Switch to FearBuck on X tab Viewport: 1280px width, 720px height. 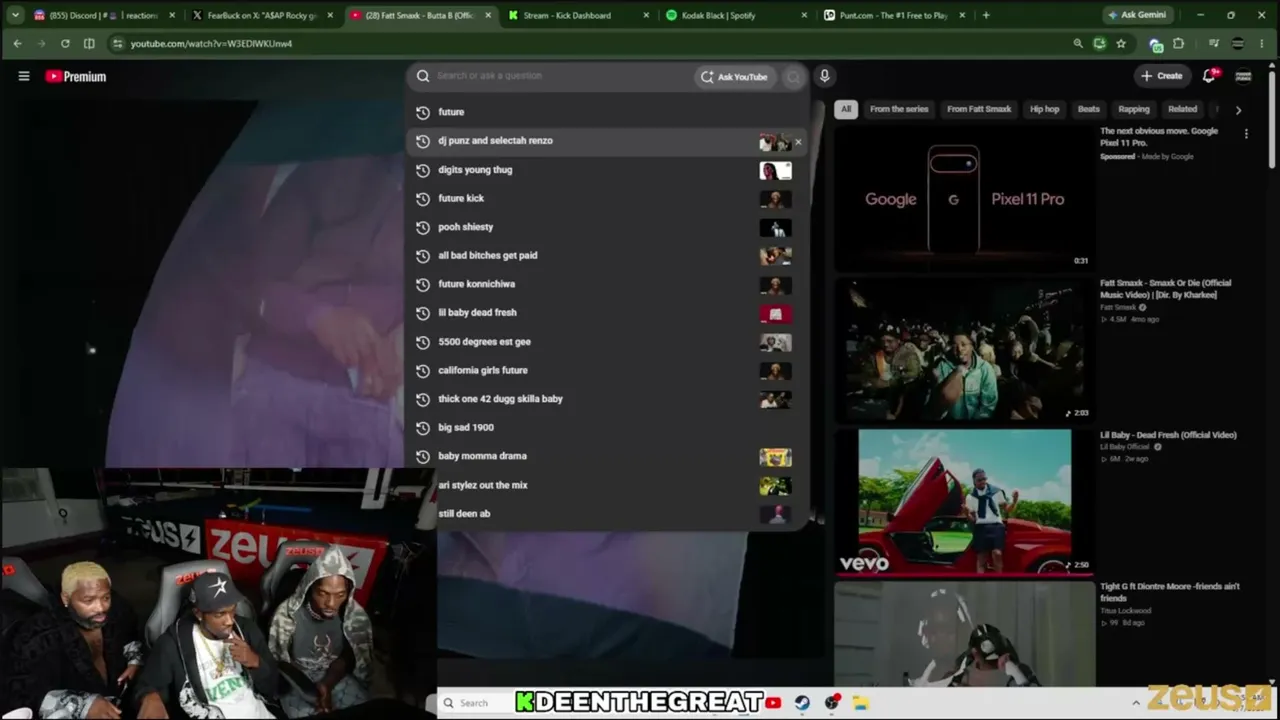click(x=262, y=15)
